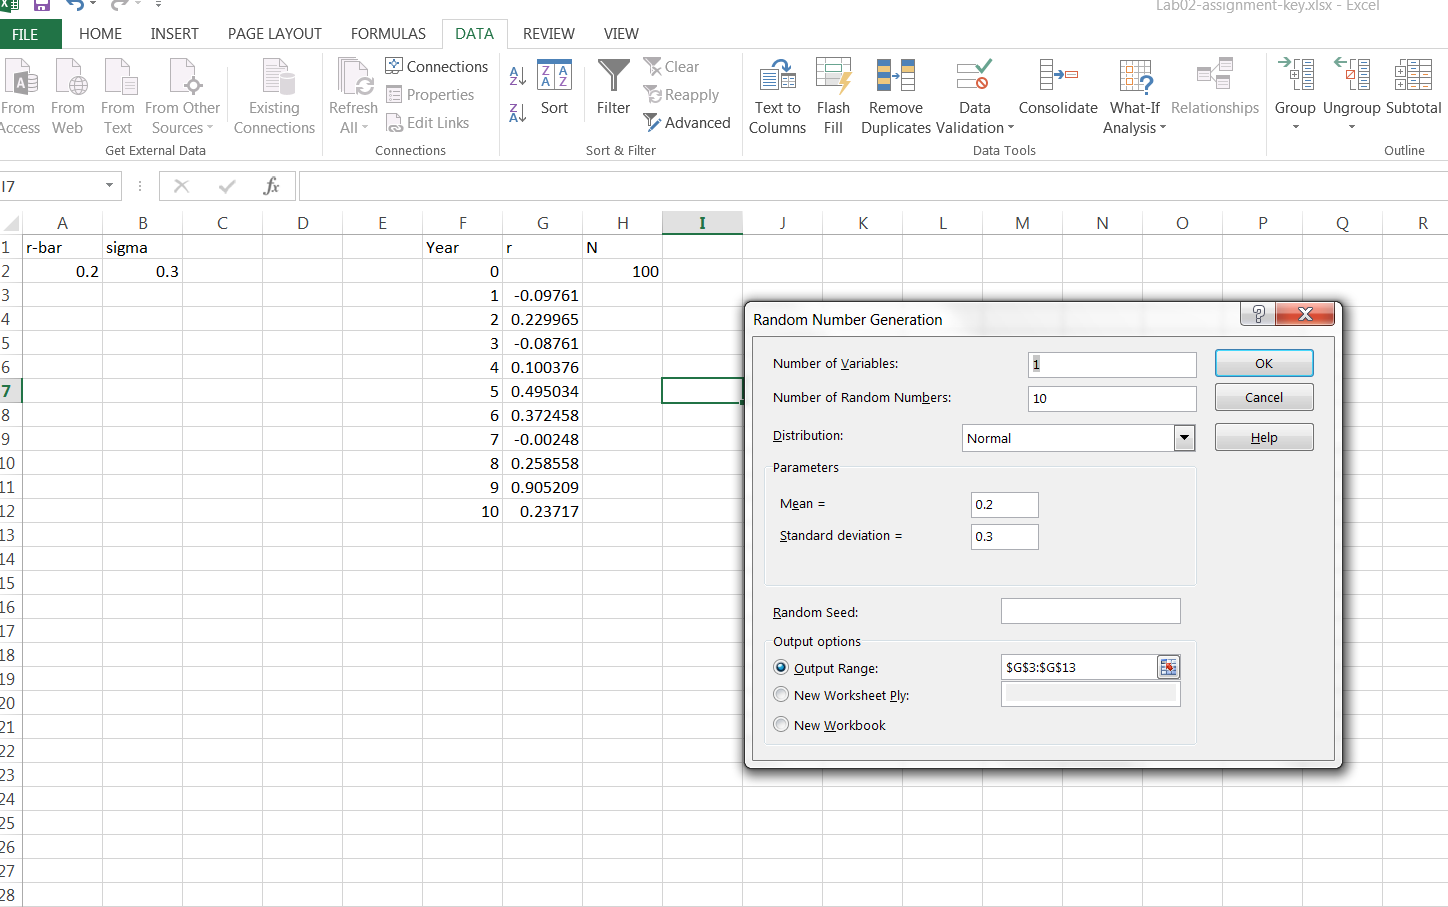The width and height of the screenshot is (1448, 907).
Task: Click the Text to Columns icon
Action: tap(777, 76)
